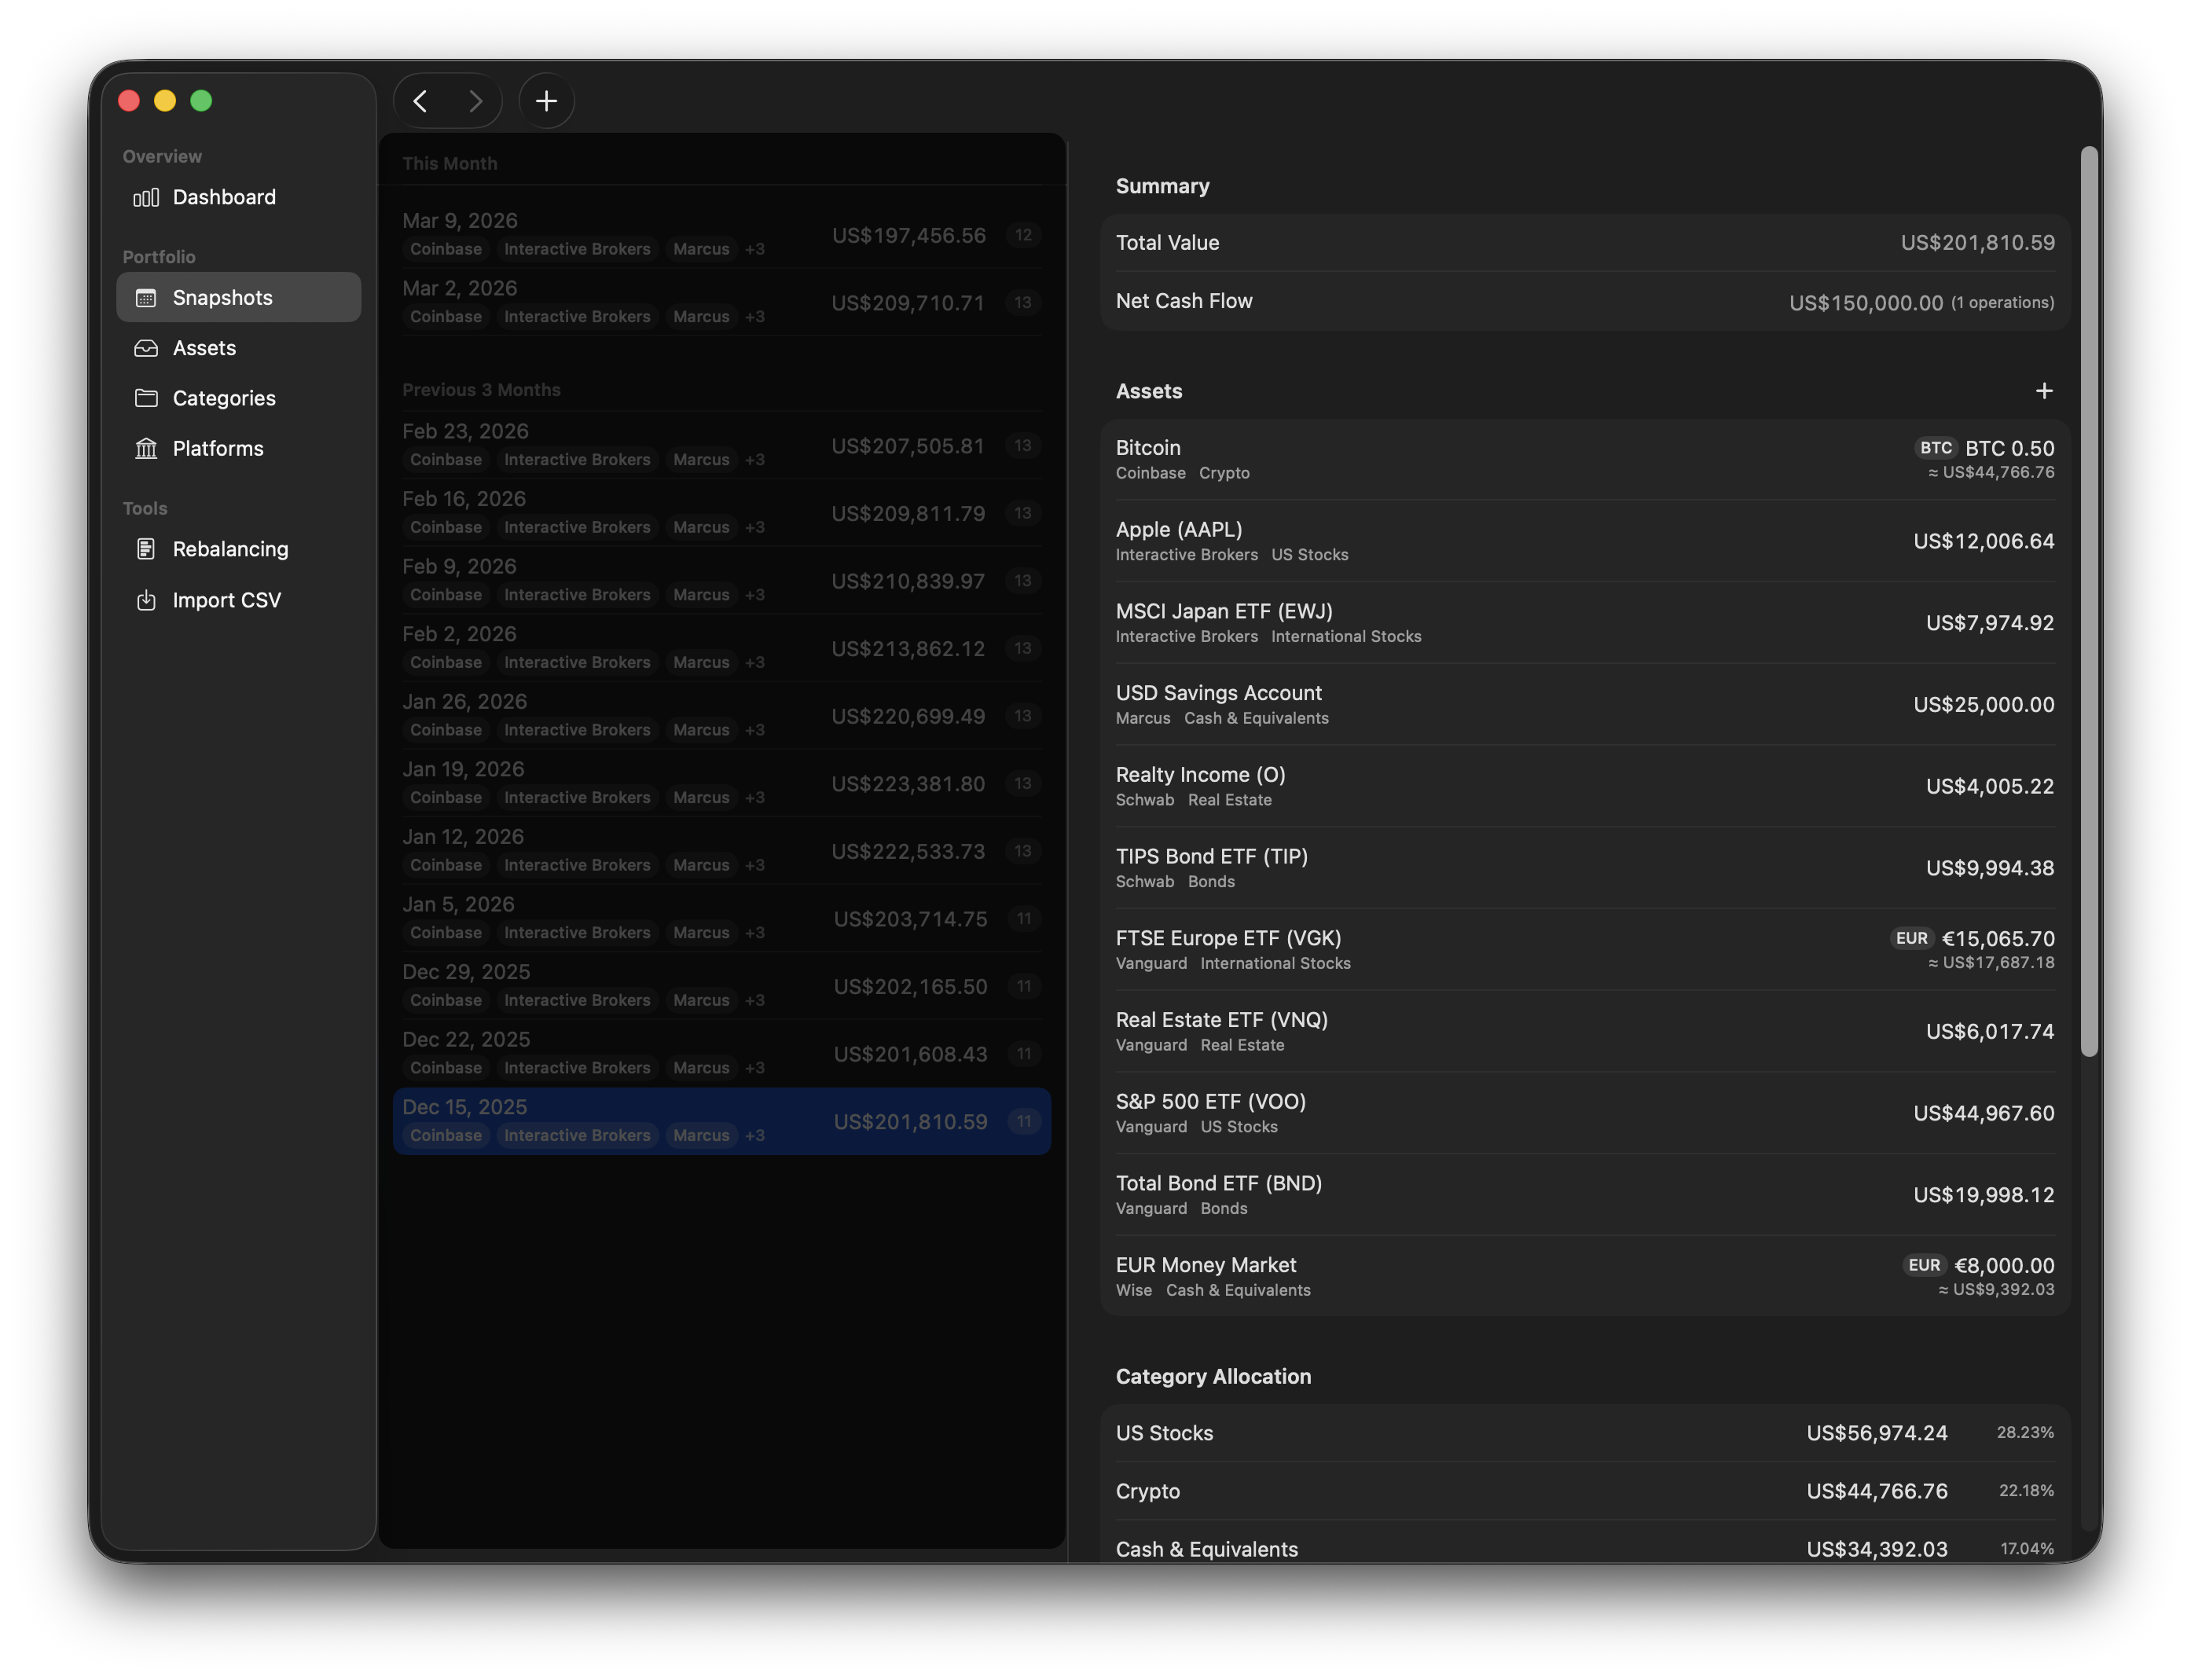Screen dimensions: 2191x1680
Task: Click the Import CSV download icon
Action: 146,600
